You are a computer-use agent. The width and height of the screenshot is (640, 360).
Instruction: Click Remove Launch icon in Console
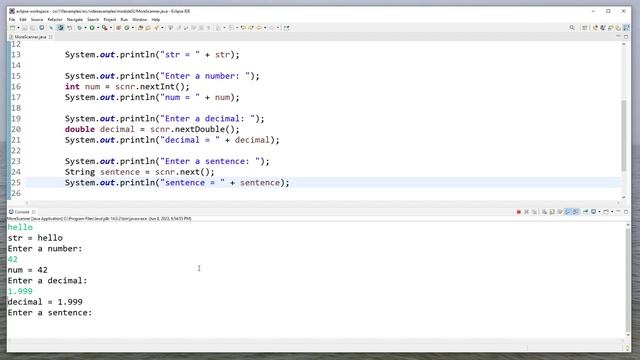[527, 212]
